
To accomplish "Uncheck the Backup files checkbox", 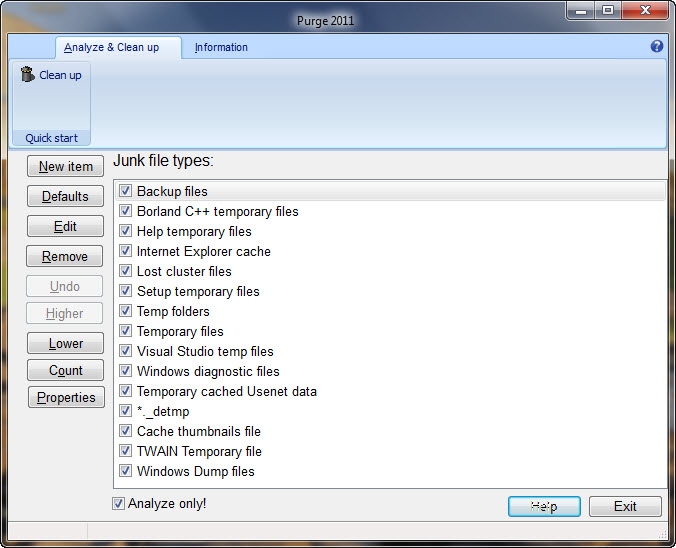I will pos(126,191).
